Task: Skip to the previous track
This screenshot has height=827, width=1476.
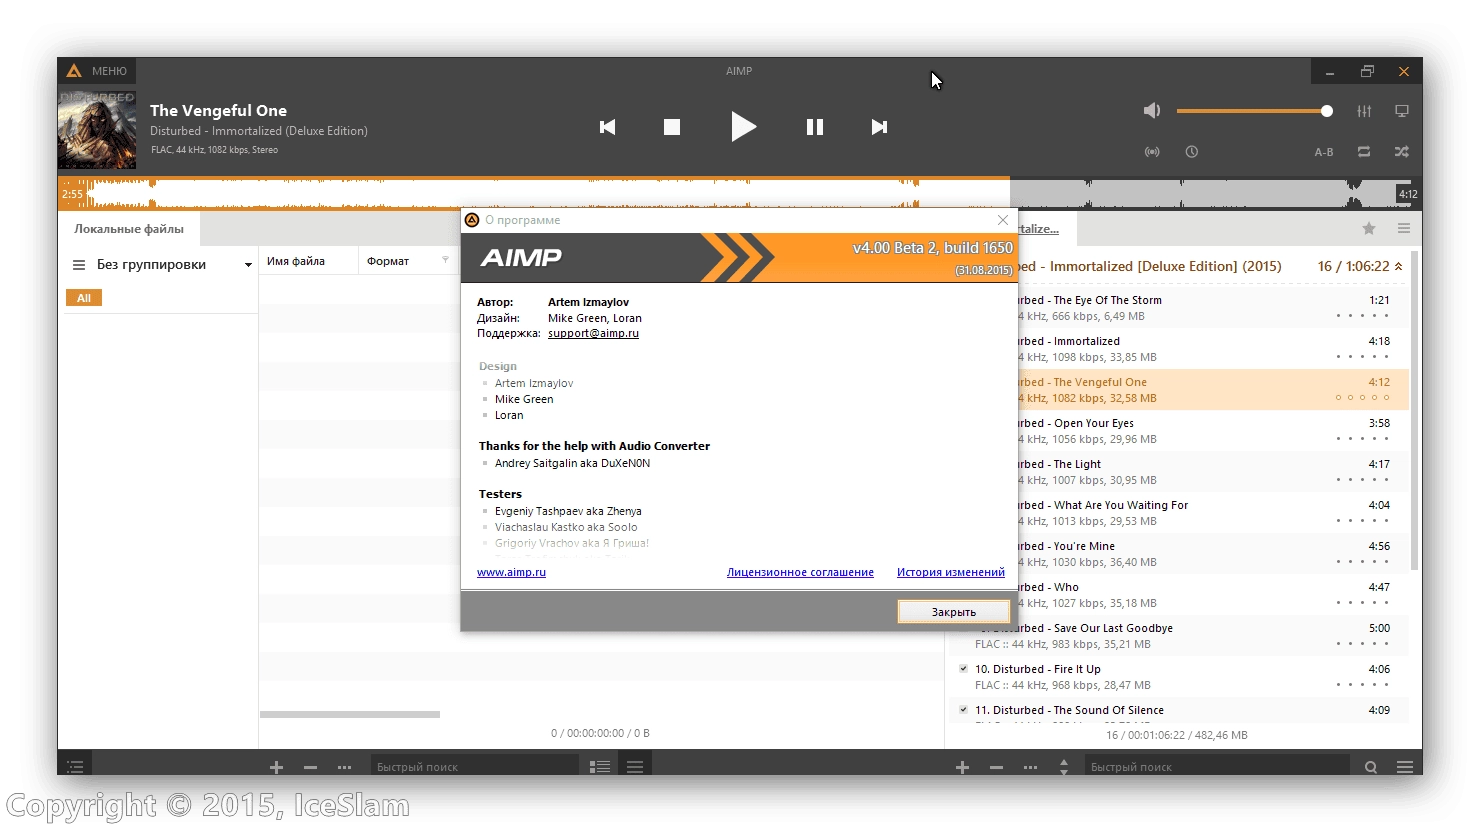Action: (x=607, y=127)
